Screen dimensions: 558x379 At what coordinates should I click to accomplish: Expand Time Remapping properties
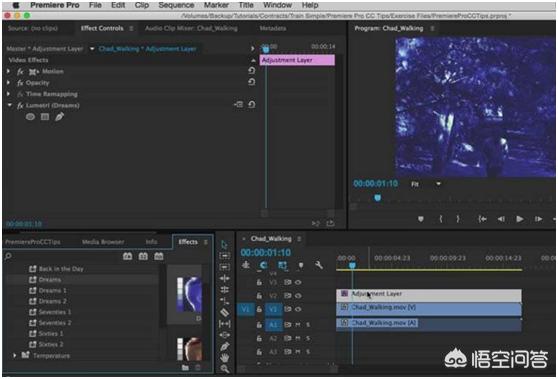9,94
